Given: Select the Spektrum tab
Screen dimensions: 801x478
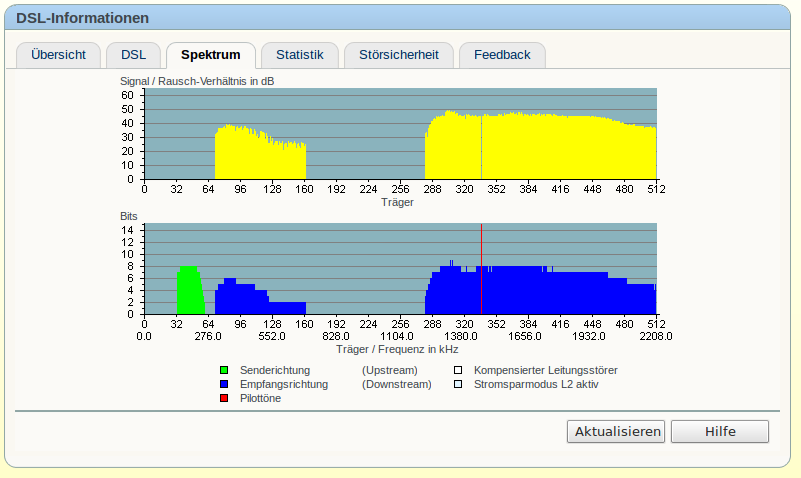Looking at the screenshot, I should [x=210, y=55].
